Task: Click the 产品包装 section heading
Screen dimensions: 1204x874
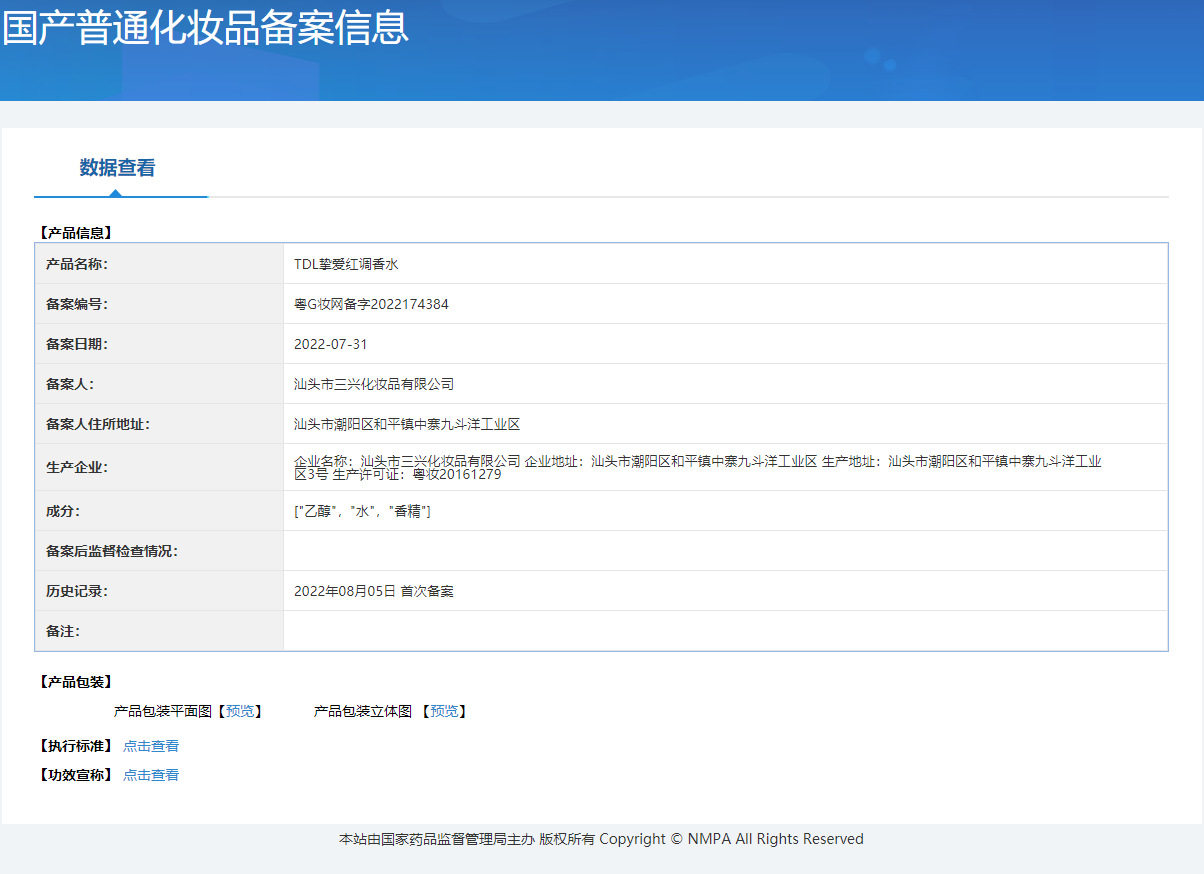Action: point(76,682)
